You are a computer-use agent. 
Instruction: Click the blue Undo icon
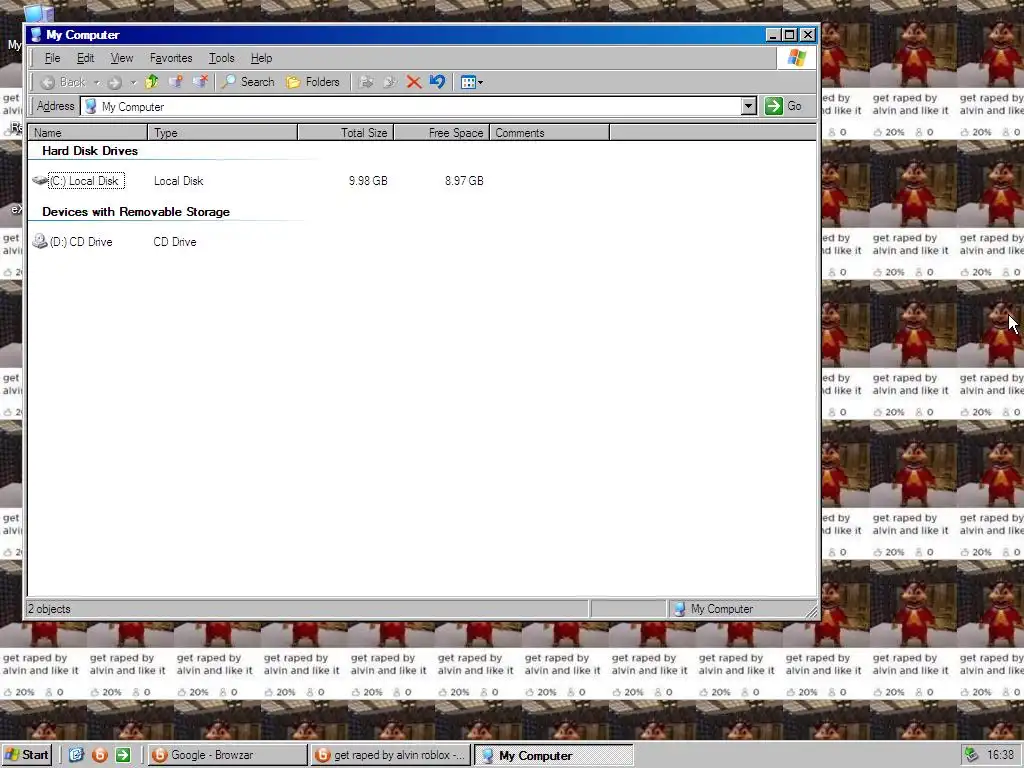pyautogui.click(x=437, y=82)
